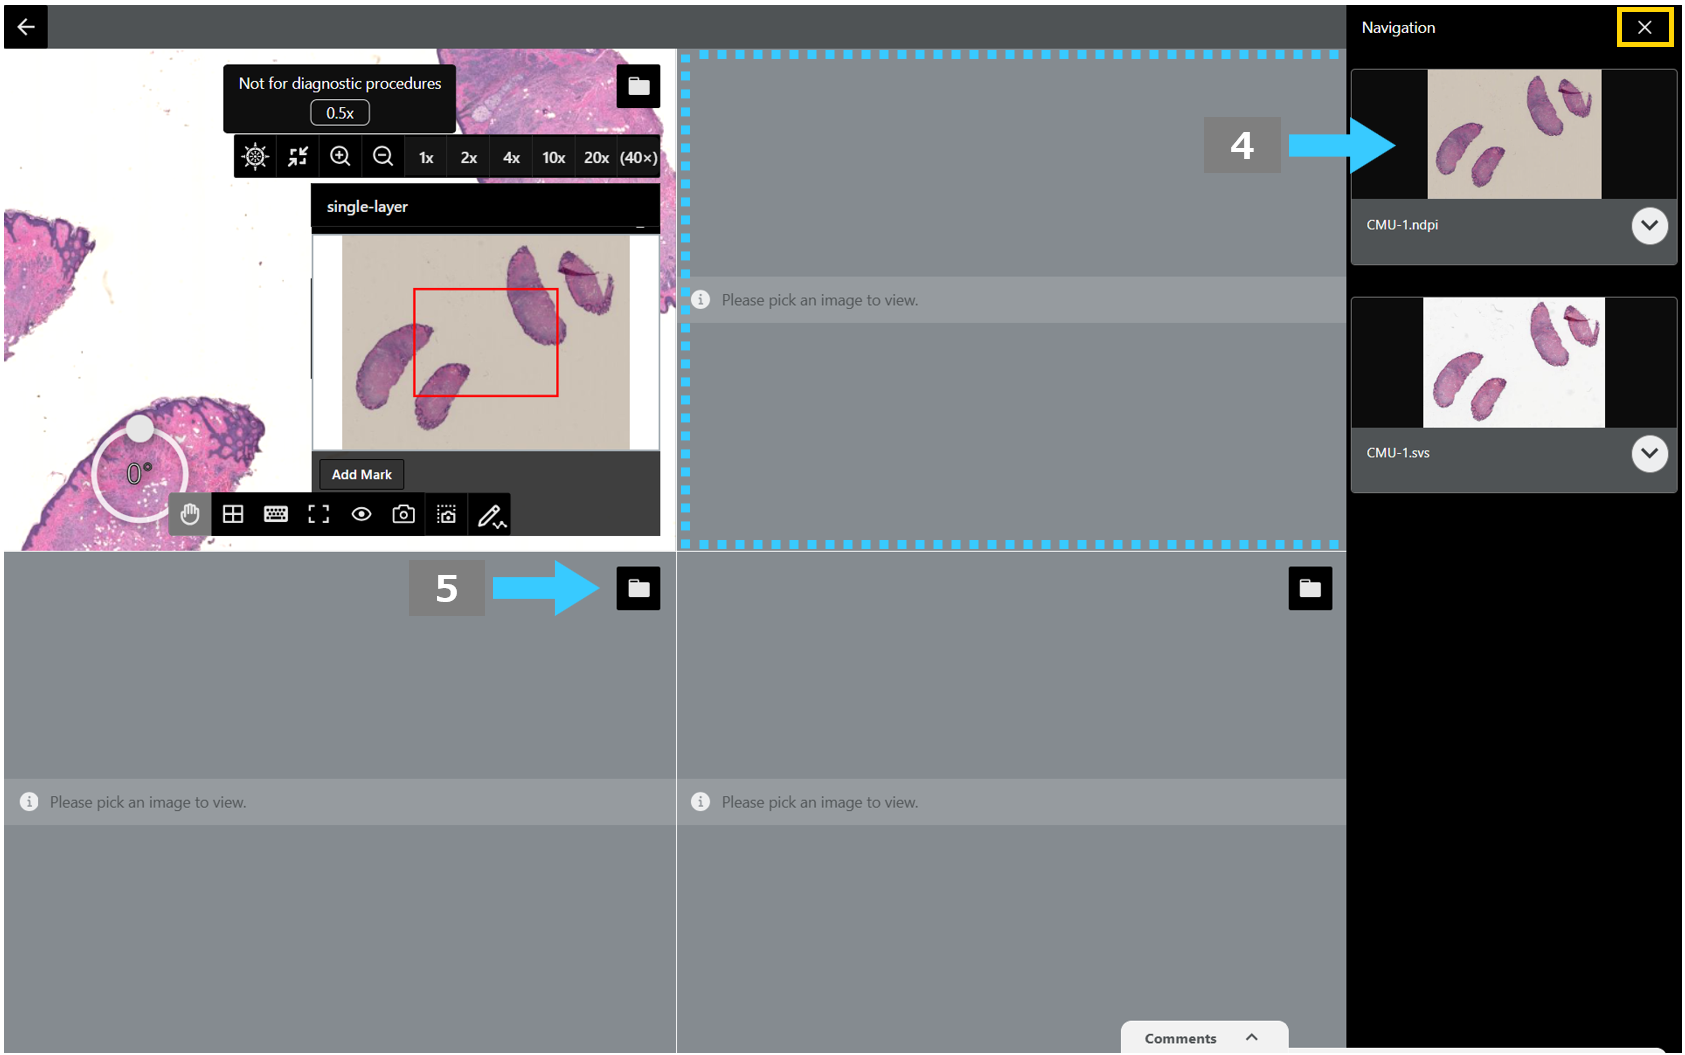This screenshot has height=1055, width=1685.
Task: Open the grid layout icon
Action: 233,514
